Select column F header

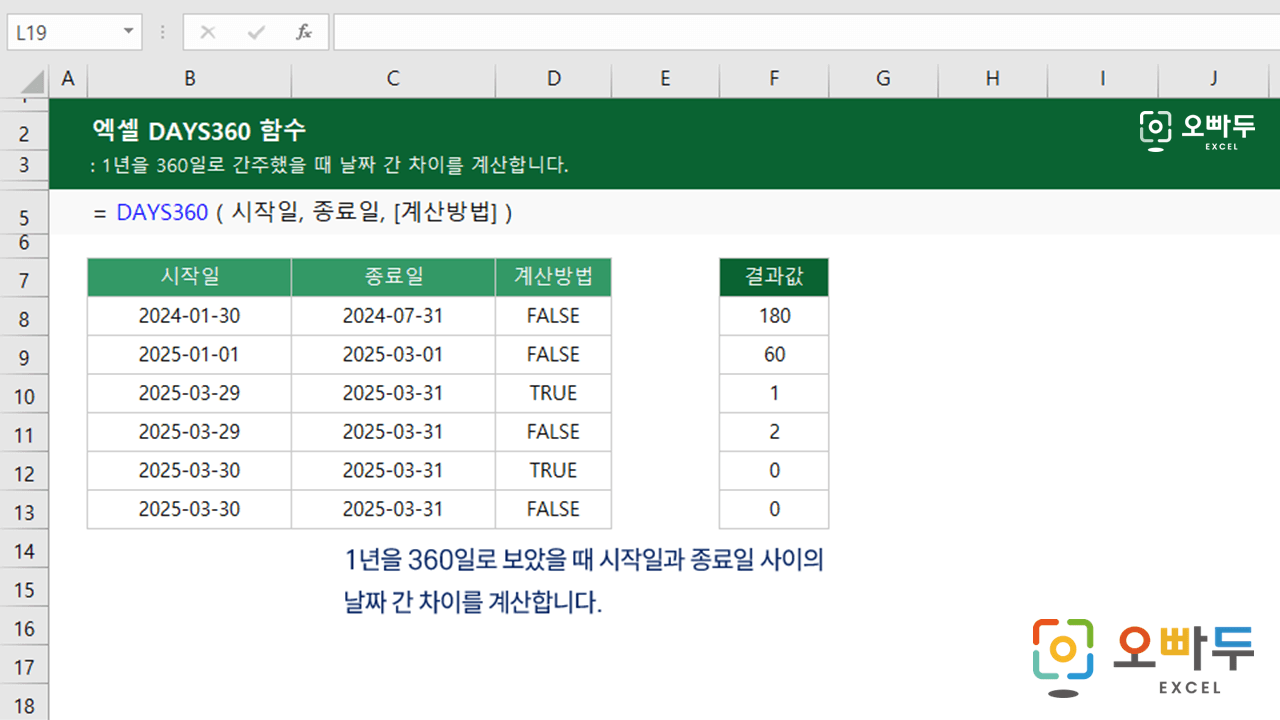coord(773,79)
